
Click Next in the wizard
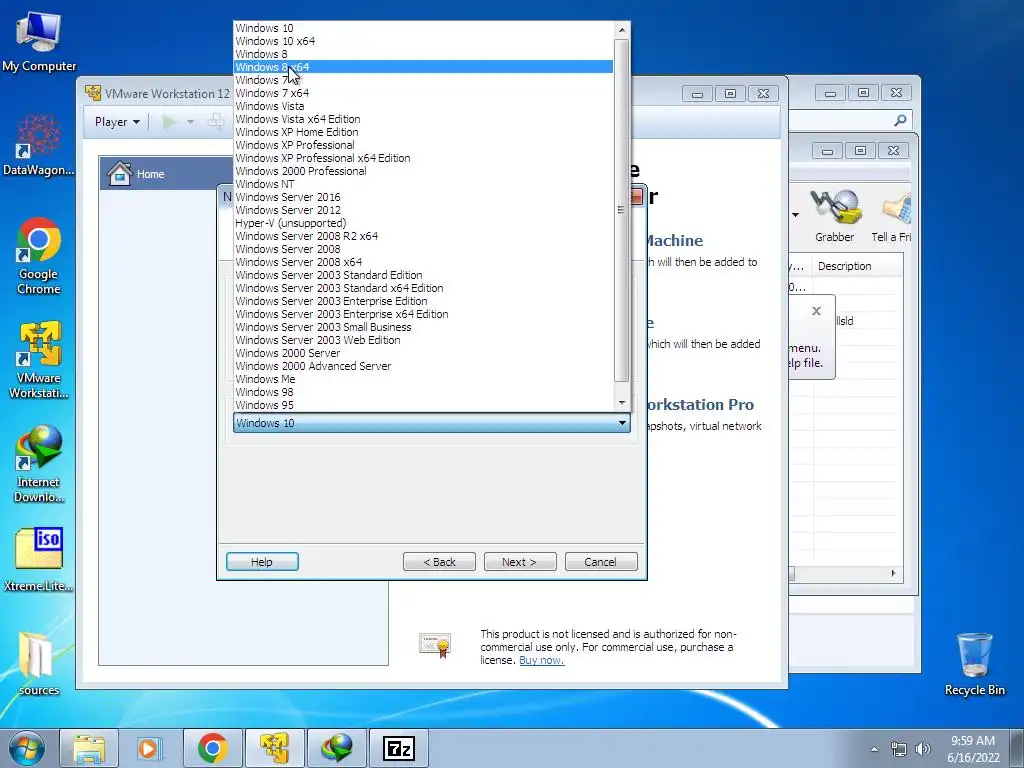[520, 562]
